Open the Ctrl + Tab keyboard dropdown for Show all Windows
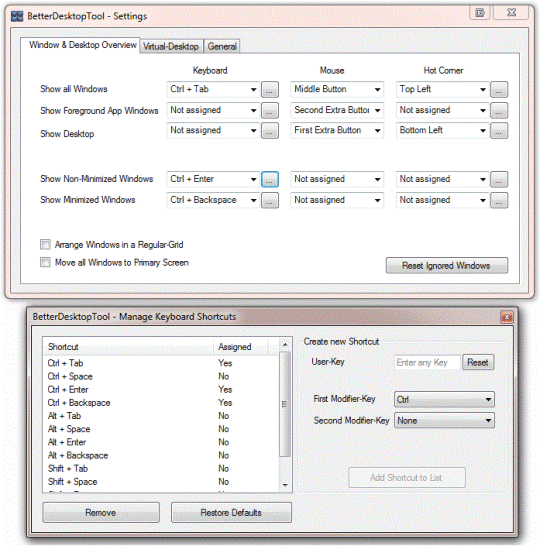Screen dimensions: 540x546 coord(213,89)
